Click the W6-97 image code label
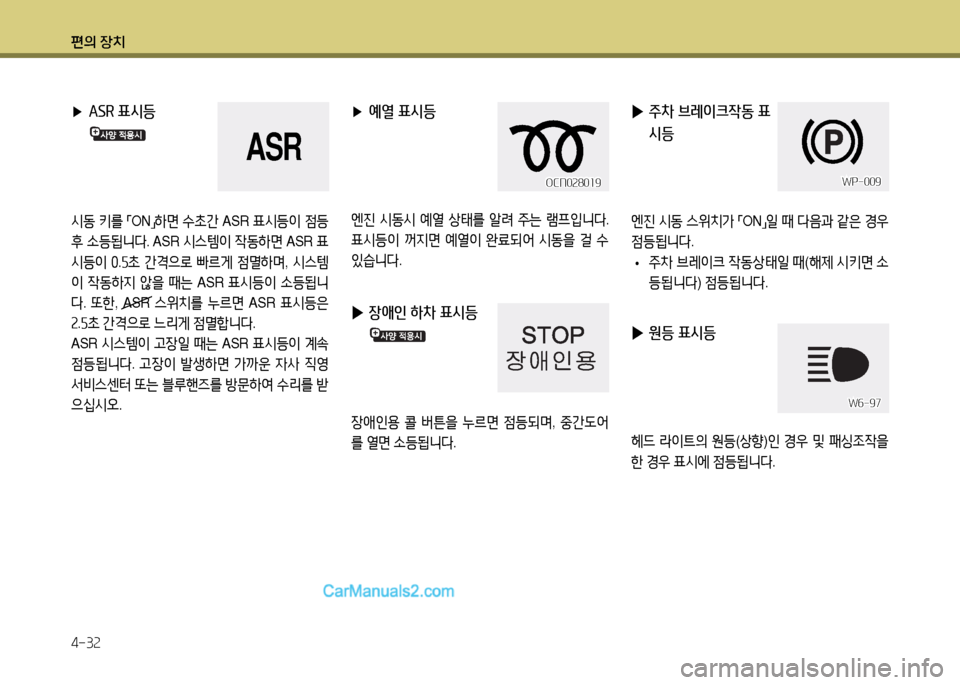This screenshot has height=685, width=960. pos(864,403)
